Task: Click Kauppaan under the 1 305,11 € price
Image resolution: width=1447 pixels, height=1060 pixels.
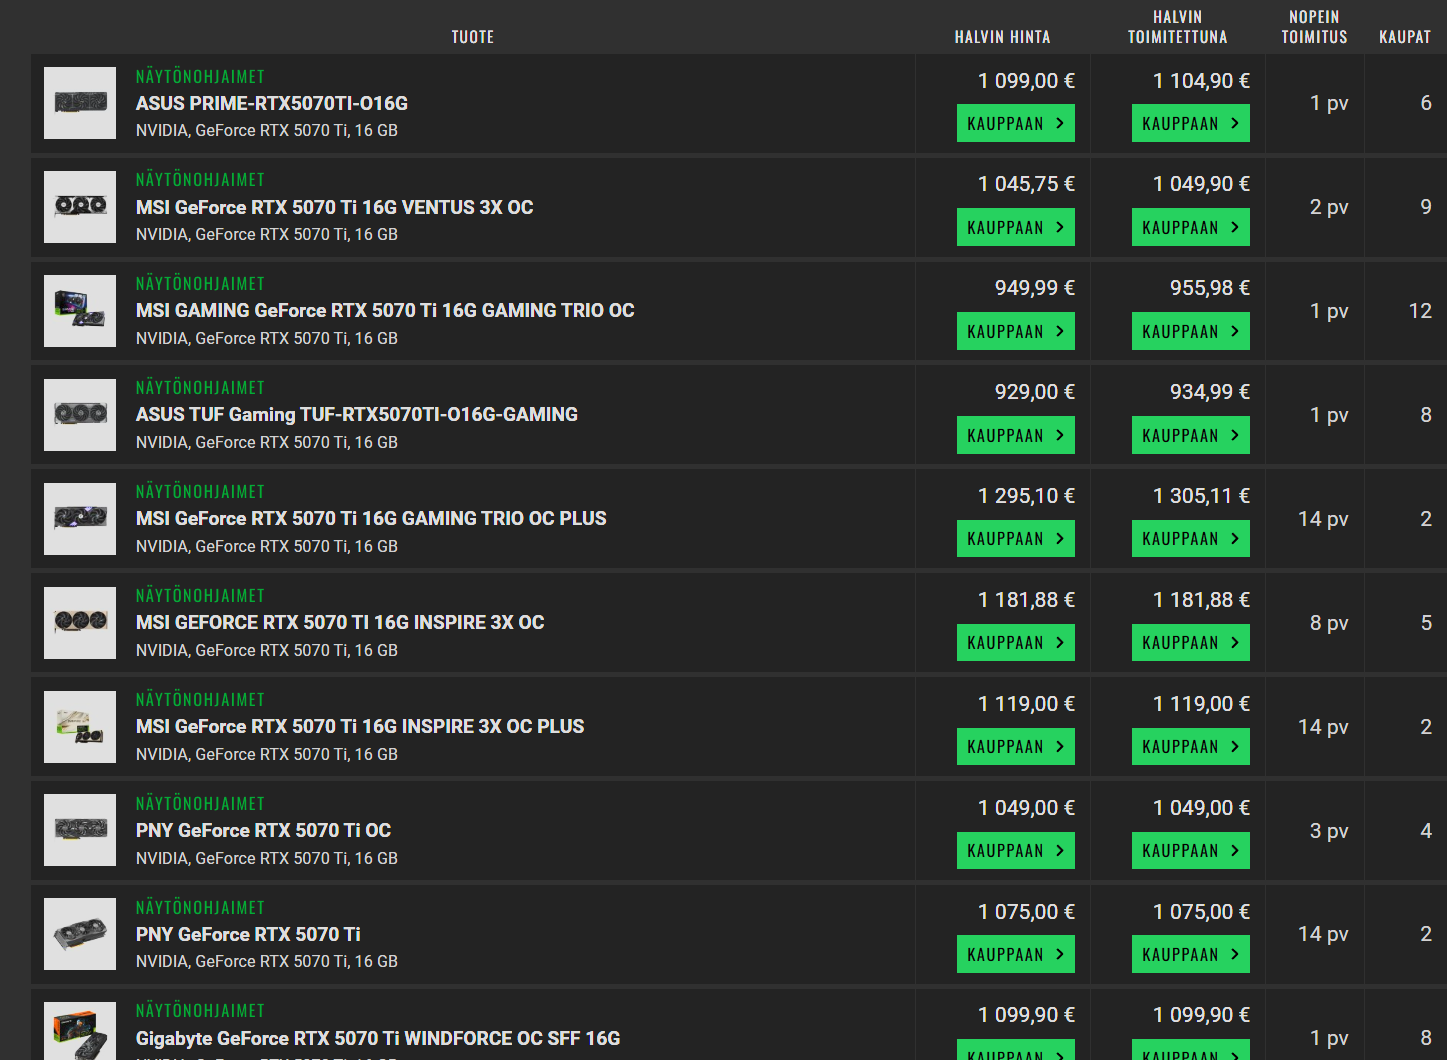Action: [1191, 539]
